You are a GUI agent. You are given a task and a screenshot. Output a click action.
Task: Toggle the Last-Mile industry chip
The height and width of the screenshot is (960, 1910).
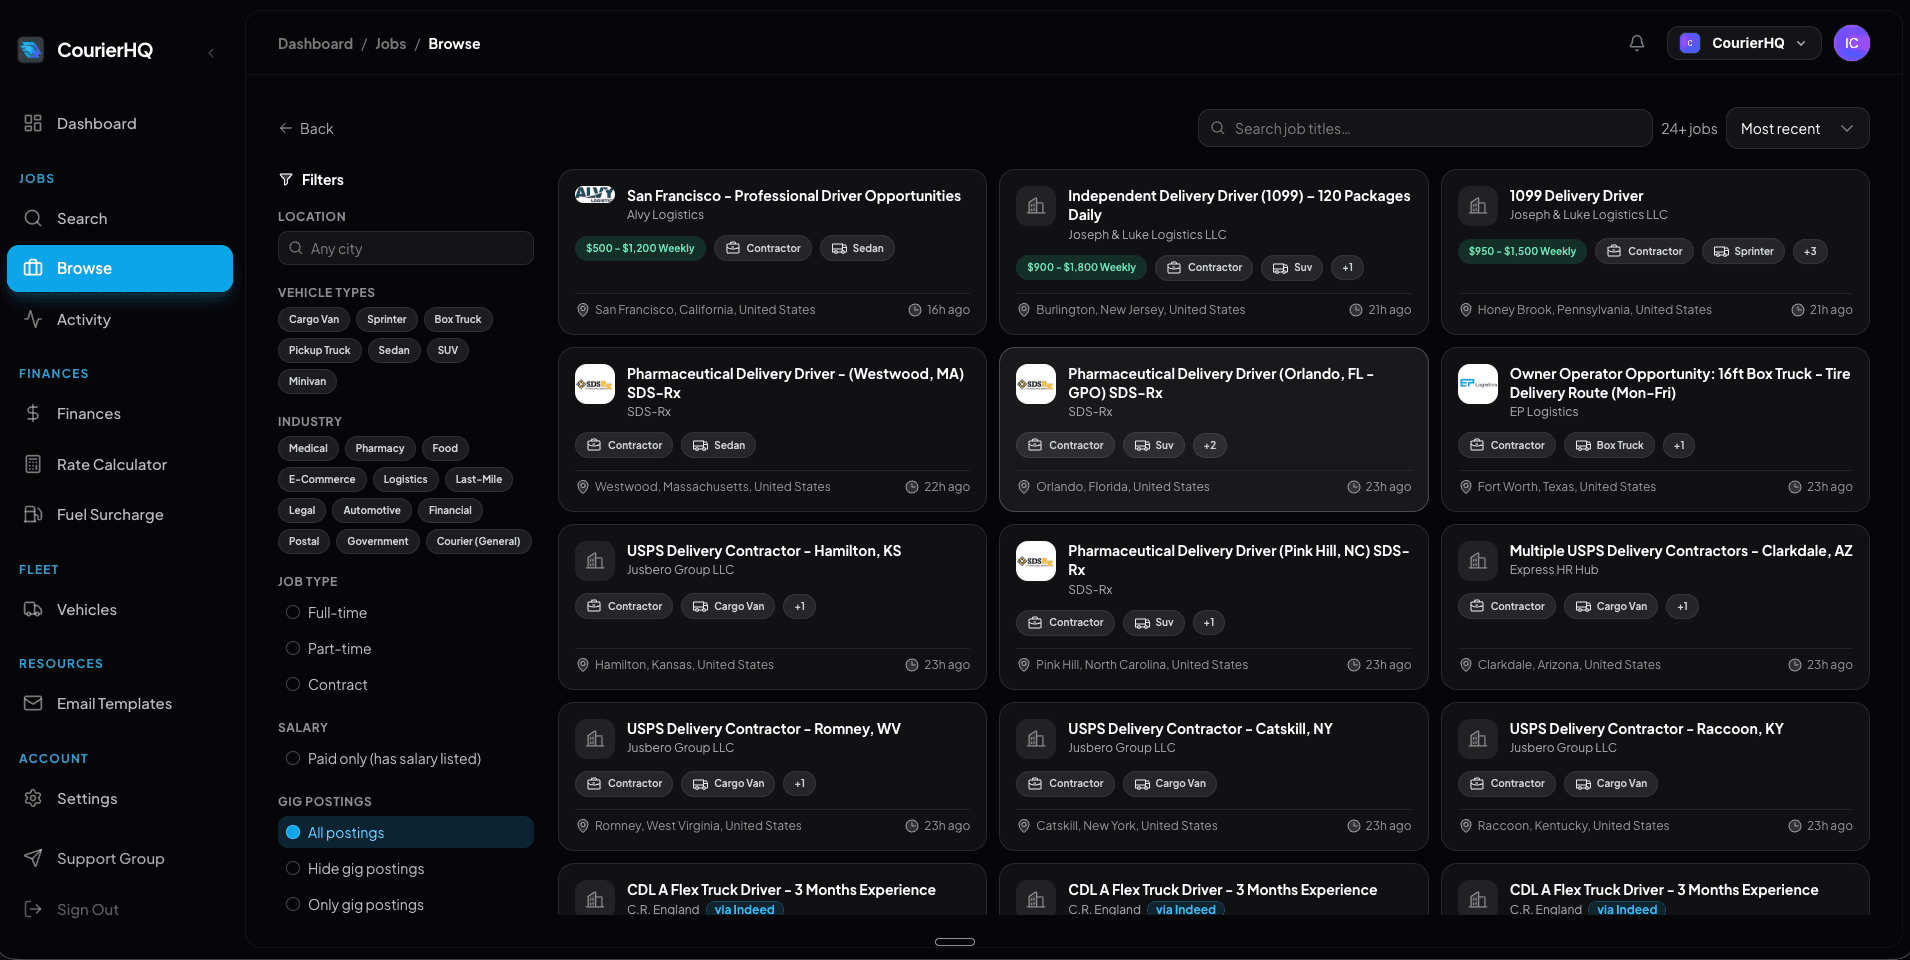[x=478, y=479]
